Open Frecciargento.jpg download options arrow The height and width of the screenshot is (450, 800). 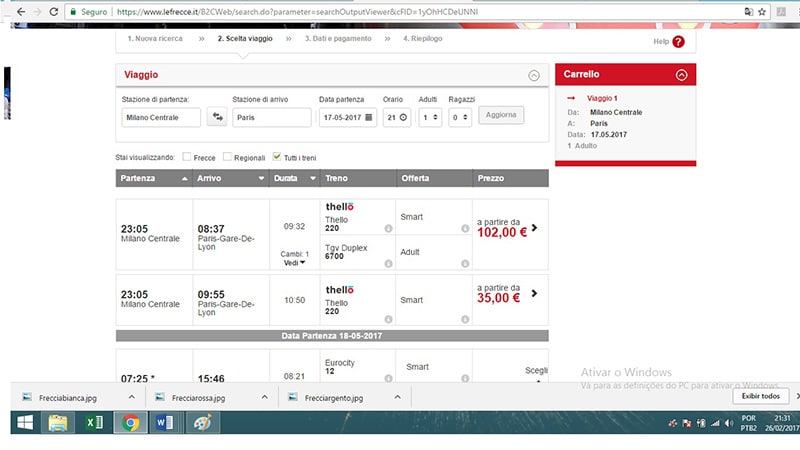point(397,397)
